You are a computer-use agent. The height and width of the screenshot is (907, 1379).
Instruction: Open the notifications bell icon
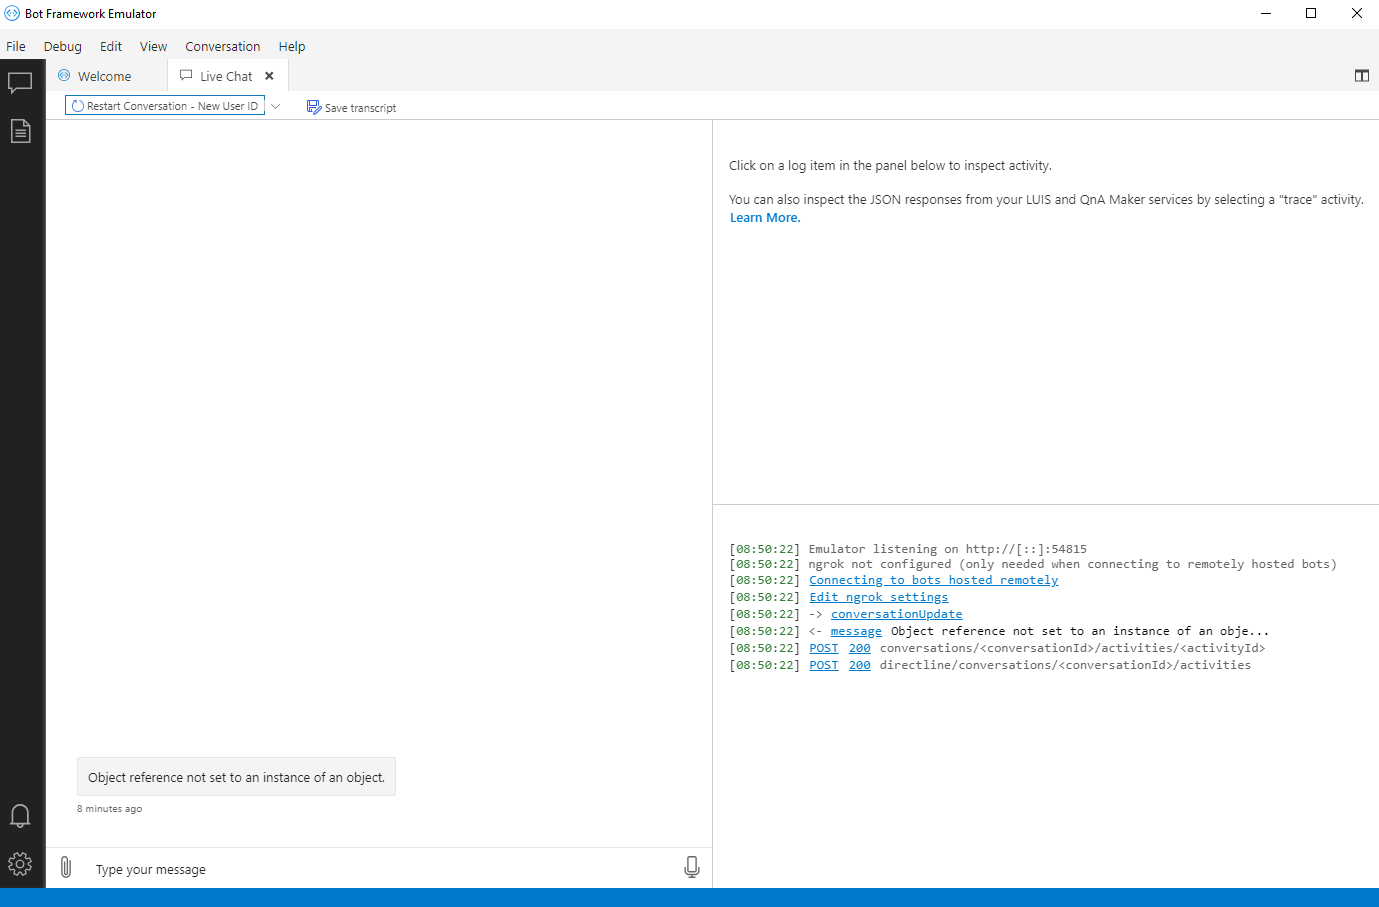coord(20,816)
